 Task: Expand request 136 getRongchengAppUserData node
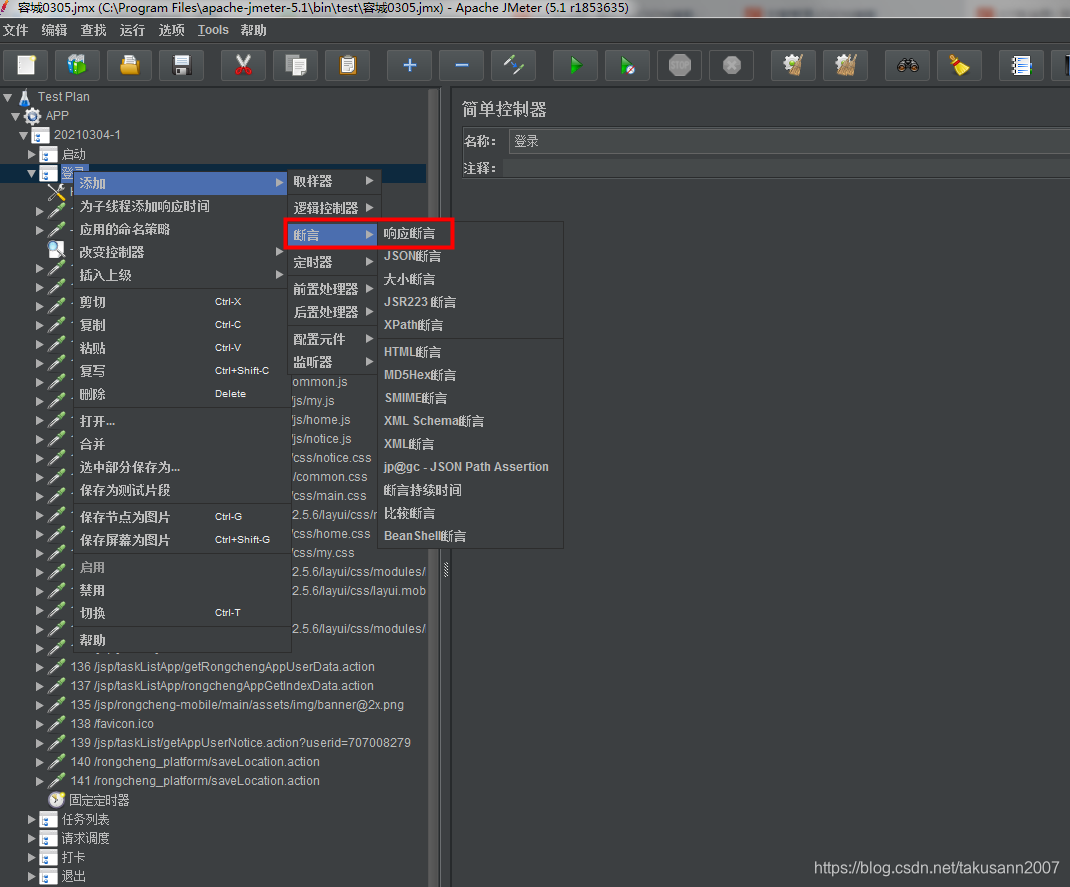(40, 667)
